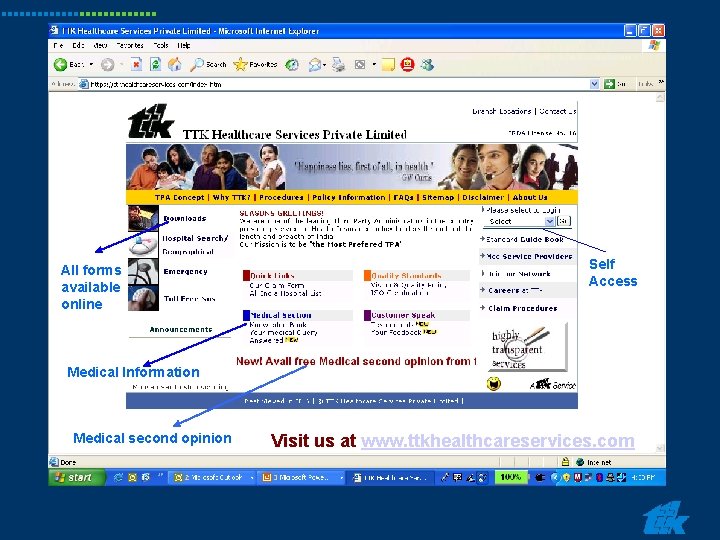Open the Back history dropdown arrow
This screenshot has height=540, width=720.
91,65
